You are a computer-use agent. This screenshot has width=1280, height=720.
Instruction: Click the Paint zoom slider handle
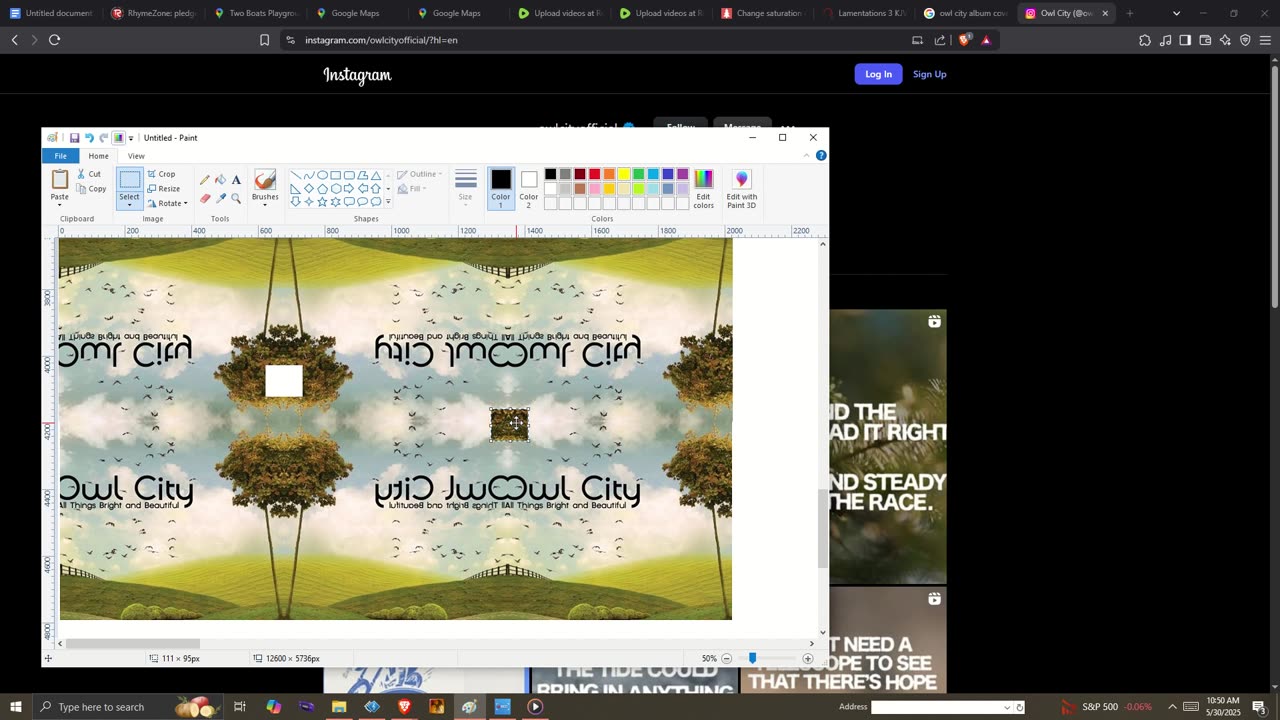(x=752, y=659)
